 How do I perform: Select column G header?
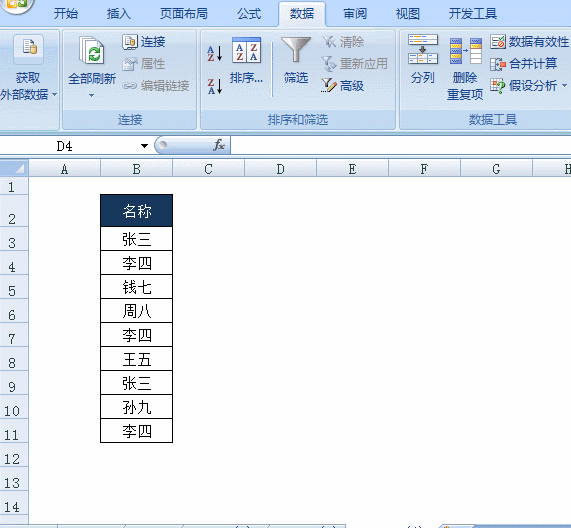(x=496, y=169)
